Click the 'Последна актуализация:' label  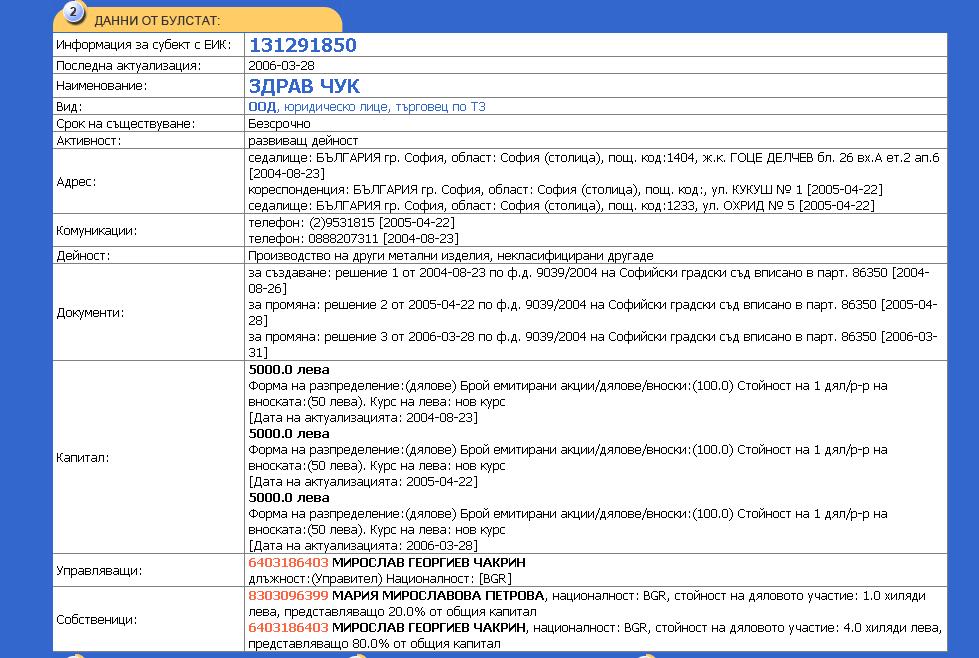tap(129, 66)
